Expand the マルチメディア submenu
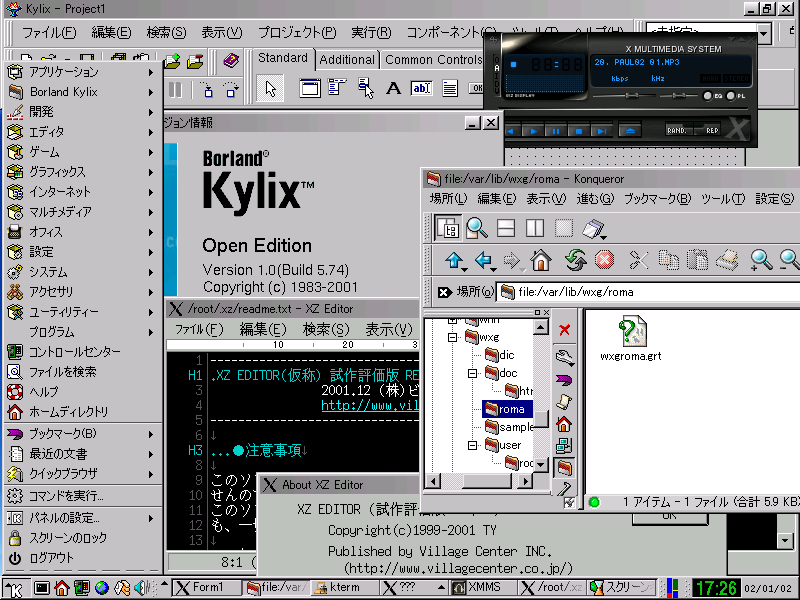The width and height of the screenshot is (800, 600). pyautogui.click(x=82, y=212)
